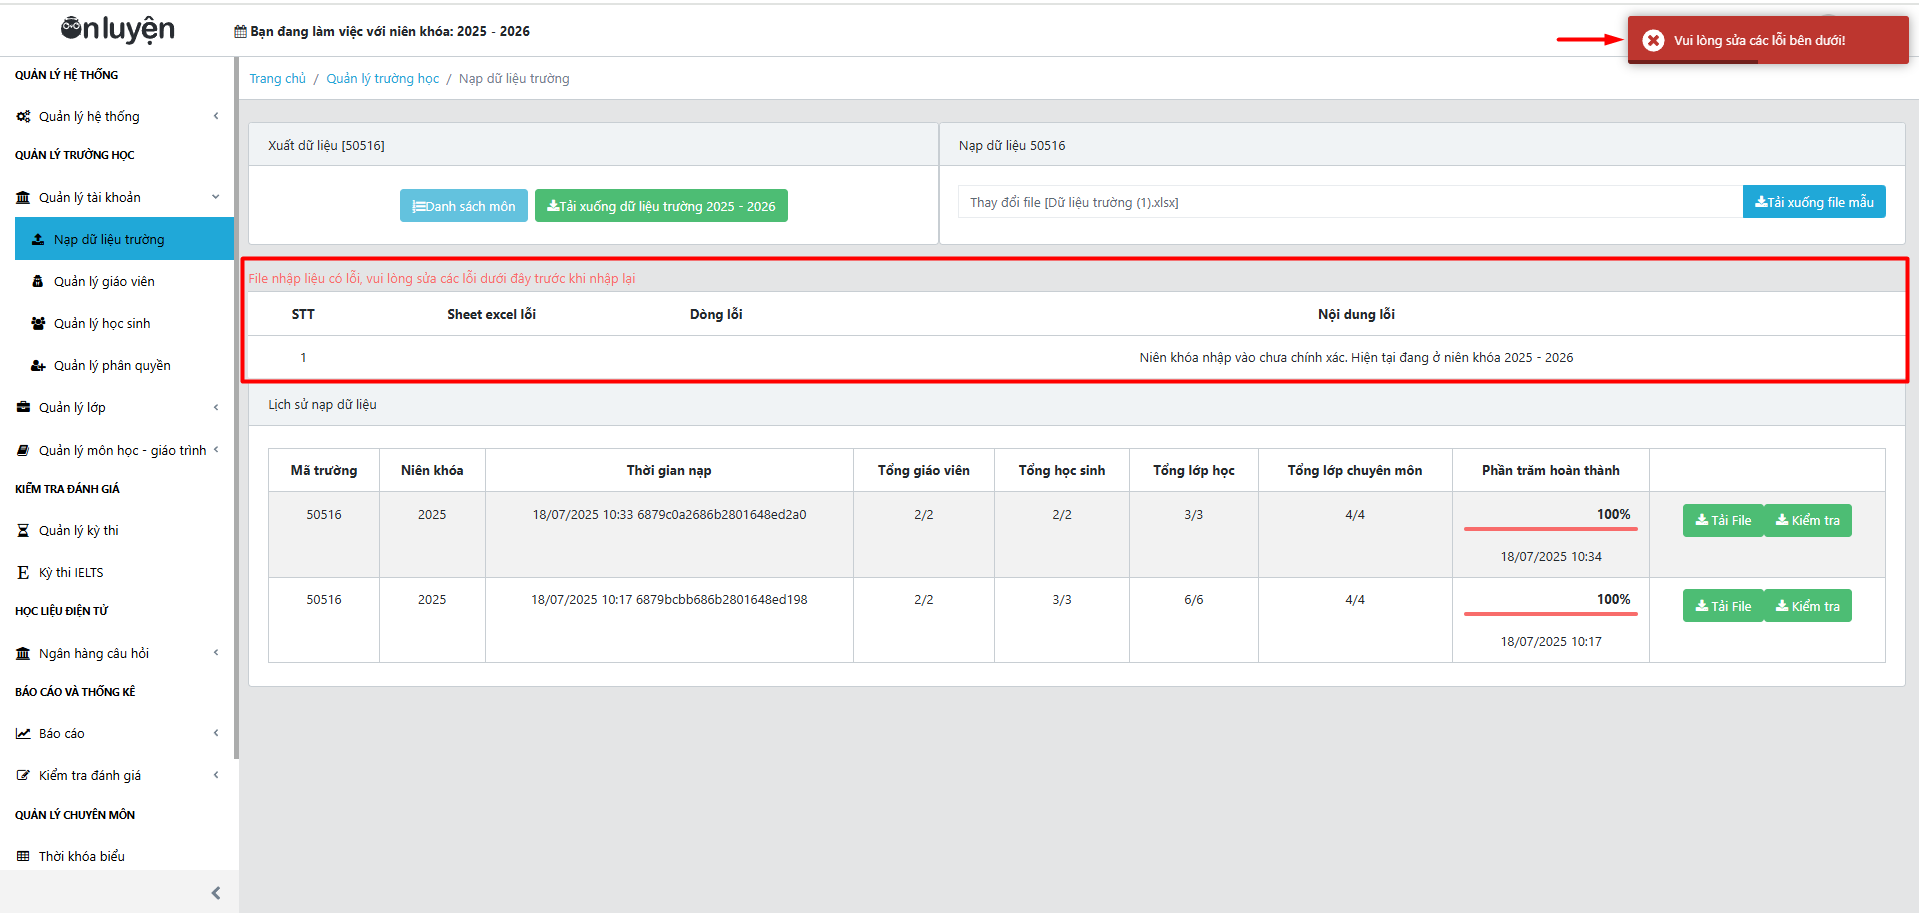
Task: Collapse the sidebar with bottom arrow
Action: pyautogui.click(x=216, y=893)
